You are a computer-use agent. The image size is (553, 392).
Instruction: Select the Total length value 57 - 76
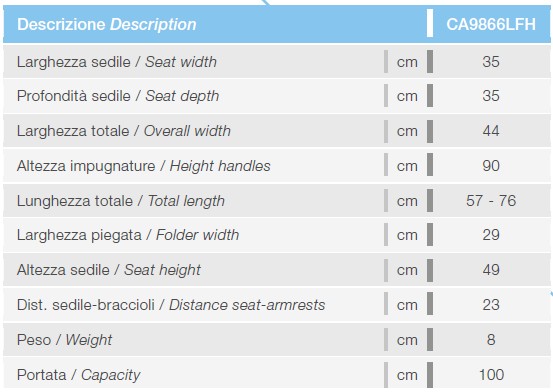tap(491, 200)
